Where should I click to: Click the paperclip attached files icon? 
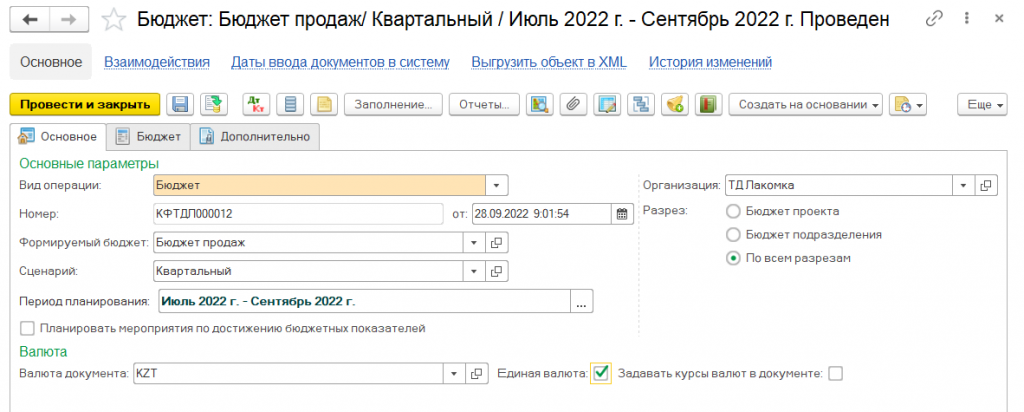click(572, 104)
